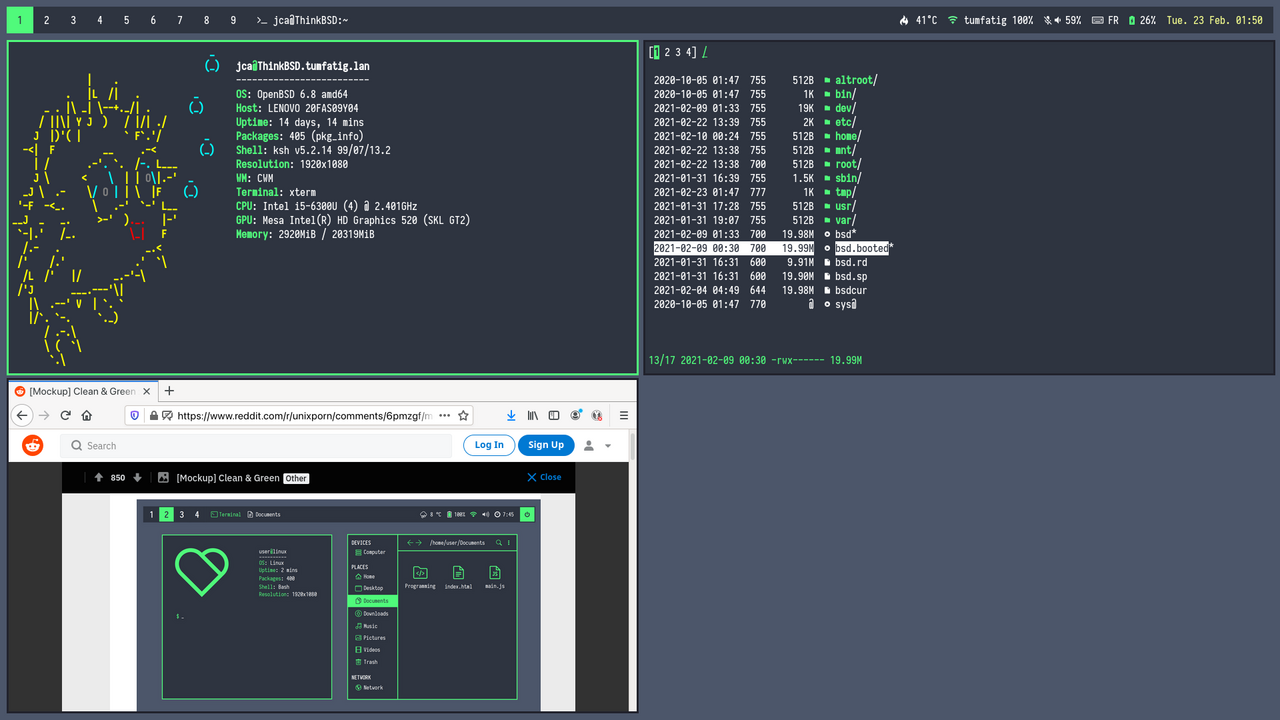
Task: Reload the reddit page
Action: coord(66,415)
